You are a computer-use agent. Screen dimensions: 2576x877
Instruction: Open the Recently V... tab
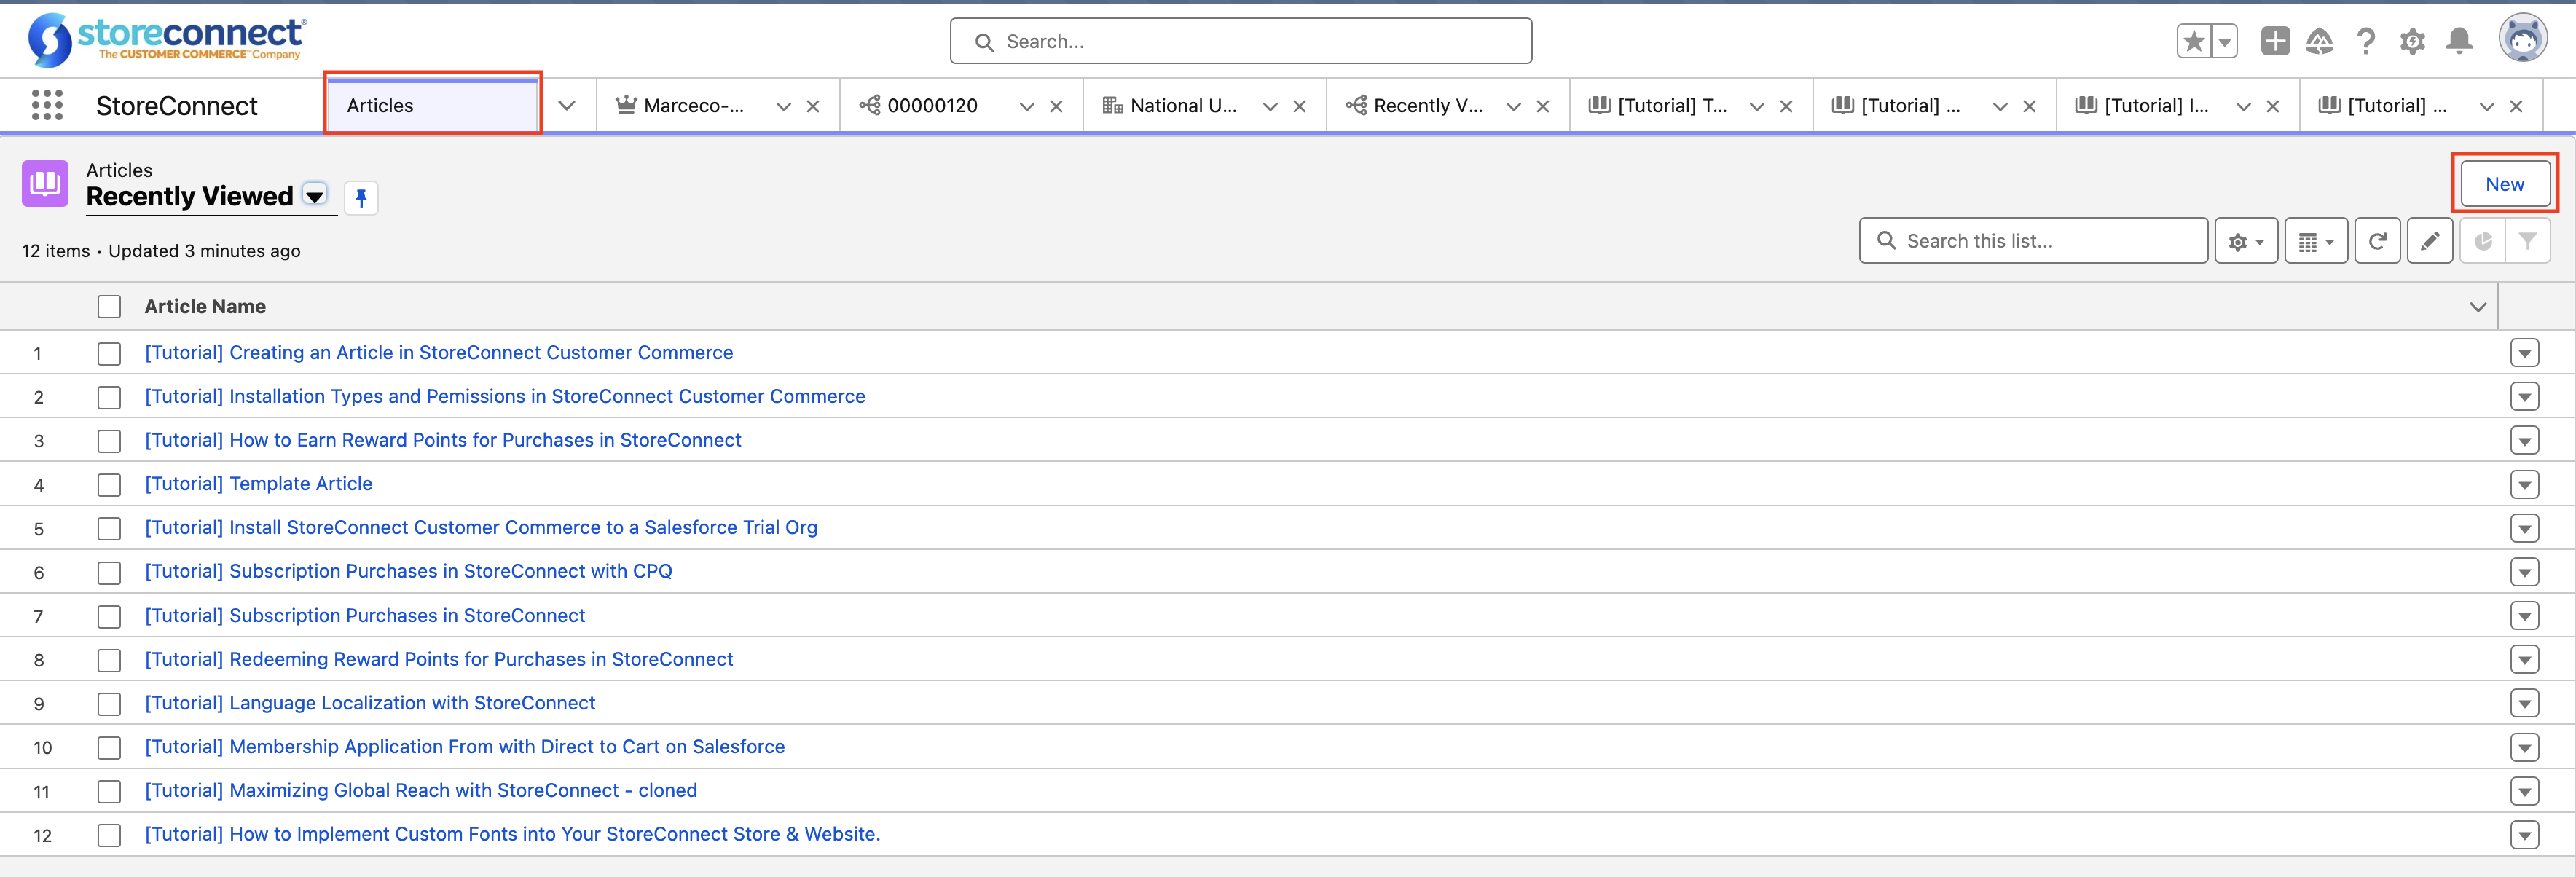coord(1428,106)
